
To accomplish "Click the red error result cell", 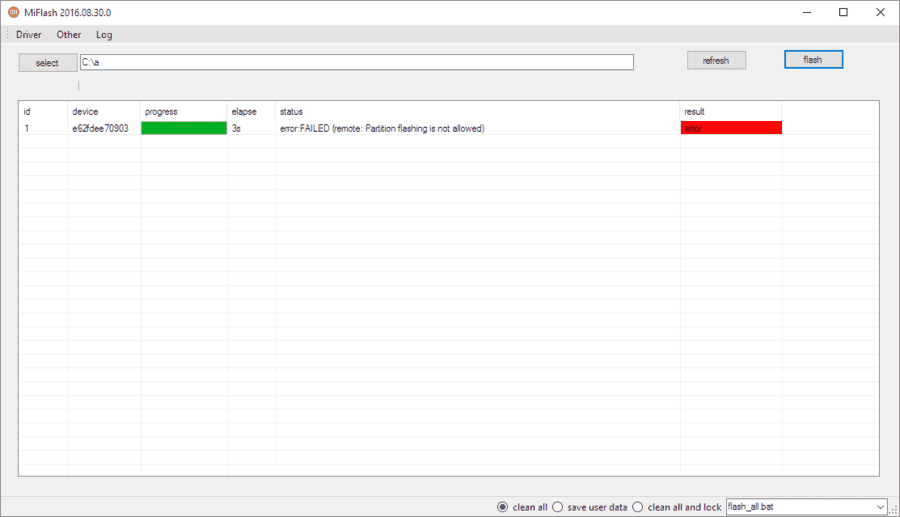I will [x=731, y=128].
